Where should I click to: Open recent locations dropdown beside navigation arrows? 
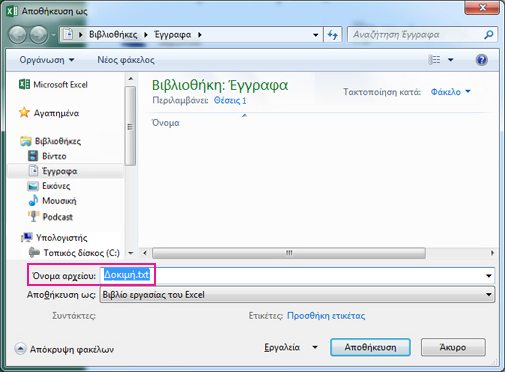53,35
